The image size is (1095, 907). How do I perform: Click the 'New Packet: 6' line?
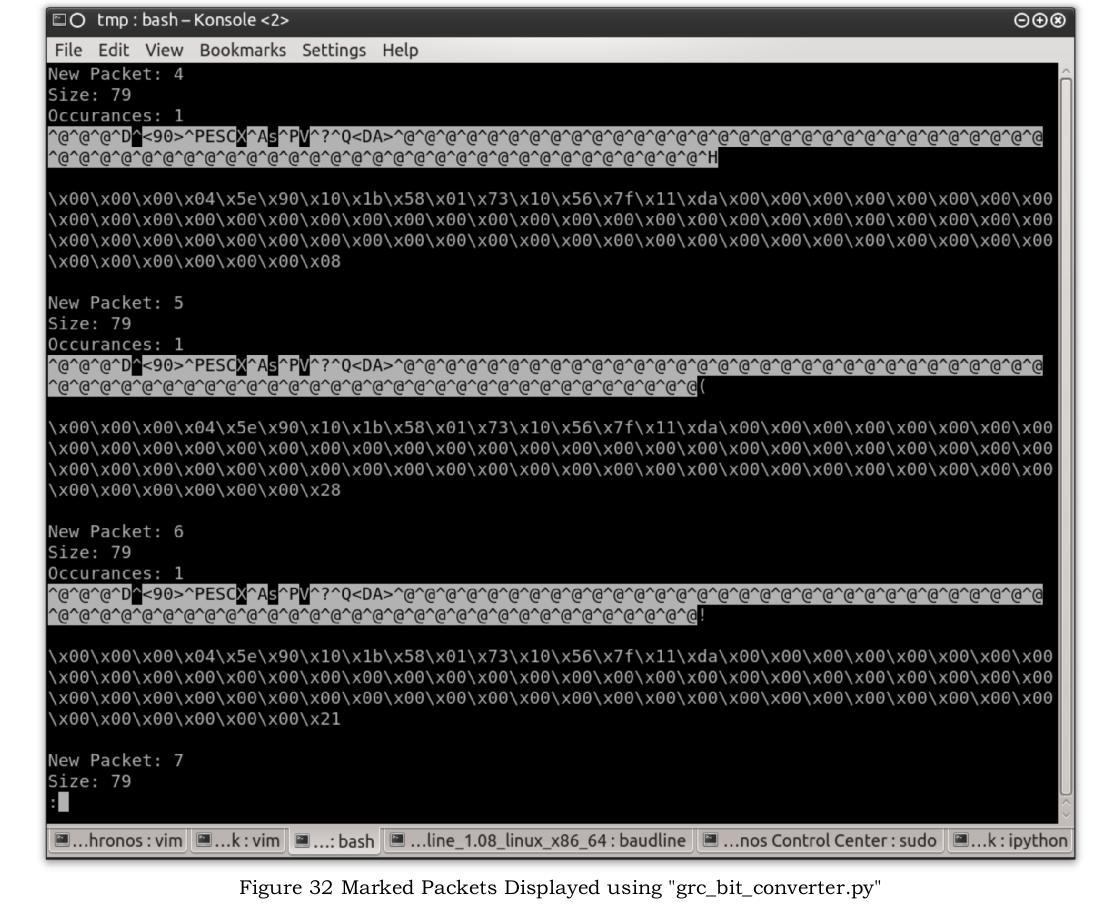click(x=115, y=532)
